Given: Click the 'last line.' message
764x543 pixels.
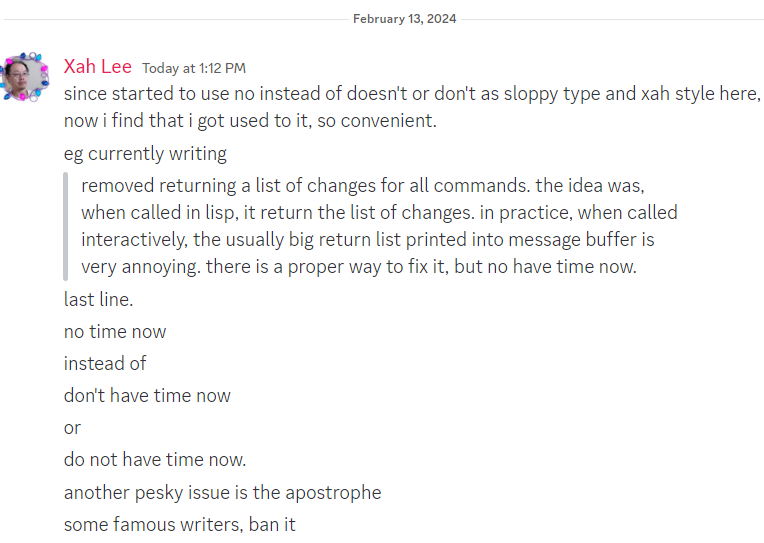Looking at the screenshot, I should tap(99, 300).
